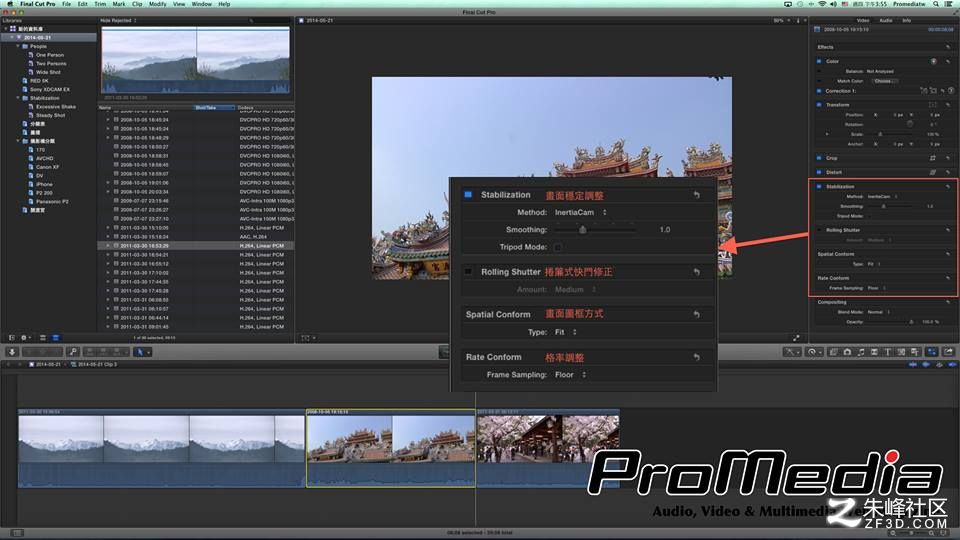This screenshot has height=540, width=960.
Task: Switch to the Info inspector tab
Action: point(907,20)
